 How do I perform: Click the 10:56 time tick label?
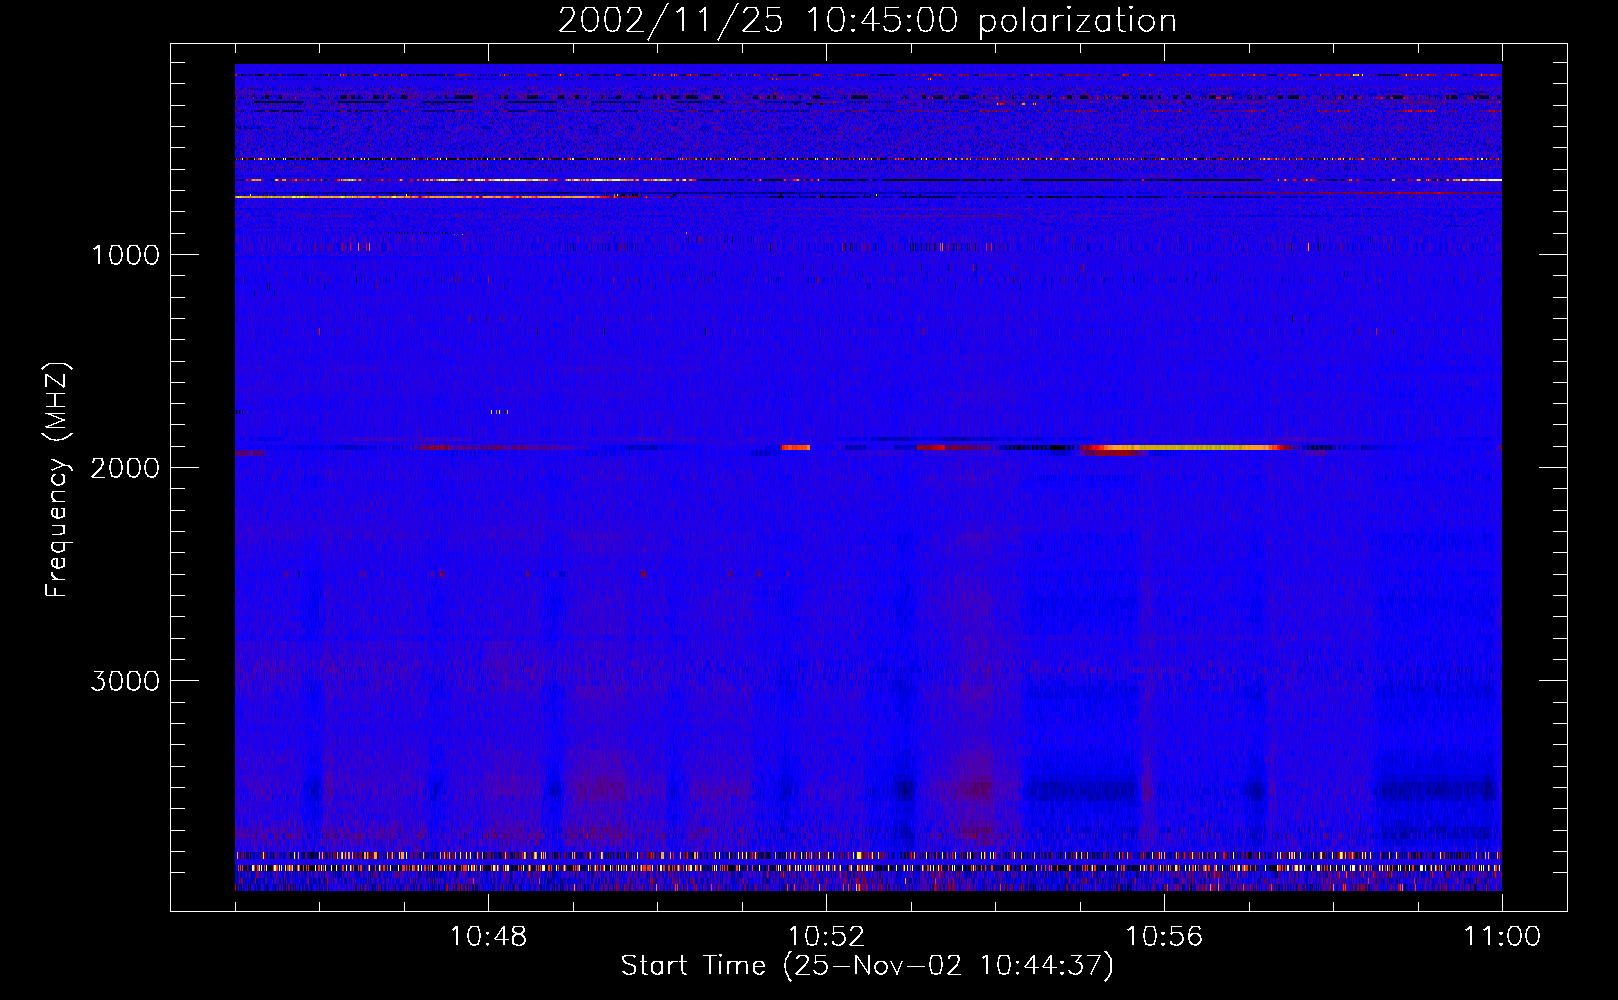pos(1164,937)
